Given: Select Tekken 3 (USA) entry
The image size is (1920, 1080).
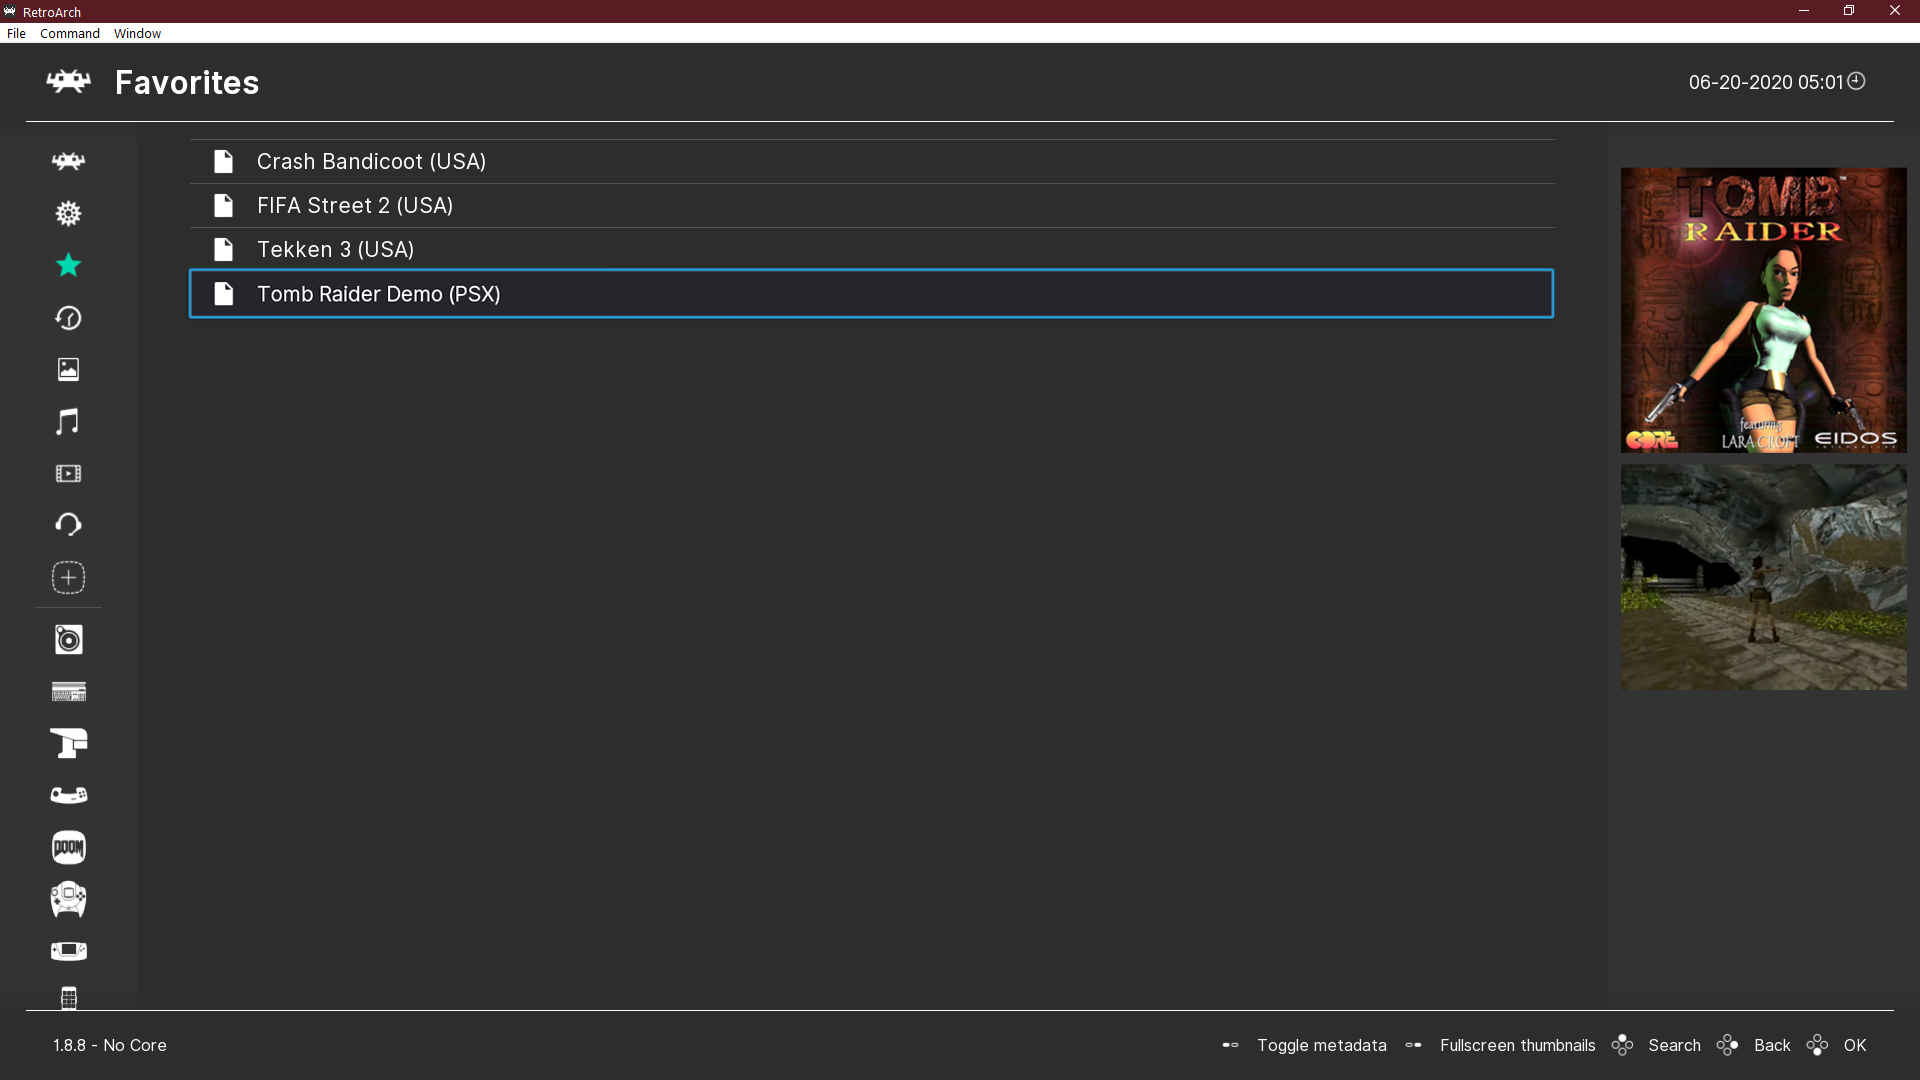Looking at the screenshot, I should click(872, 249).
